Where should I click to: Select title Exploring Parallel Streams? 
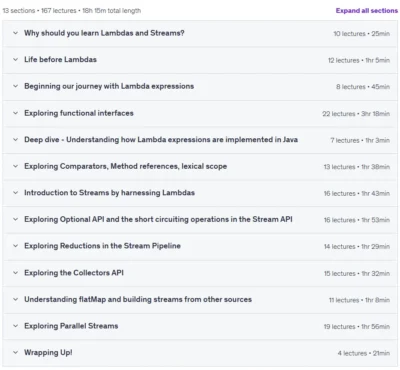point(71,326)
